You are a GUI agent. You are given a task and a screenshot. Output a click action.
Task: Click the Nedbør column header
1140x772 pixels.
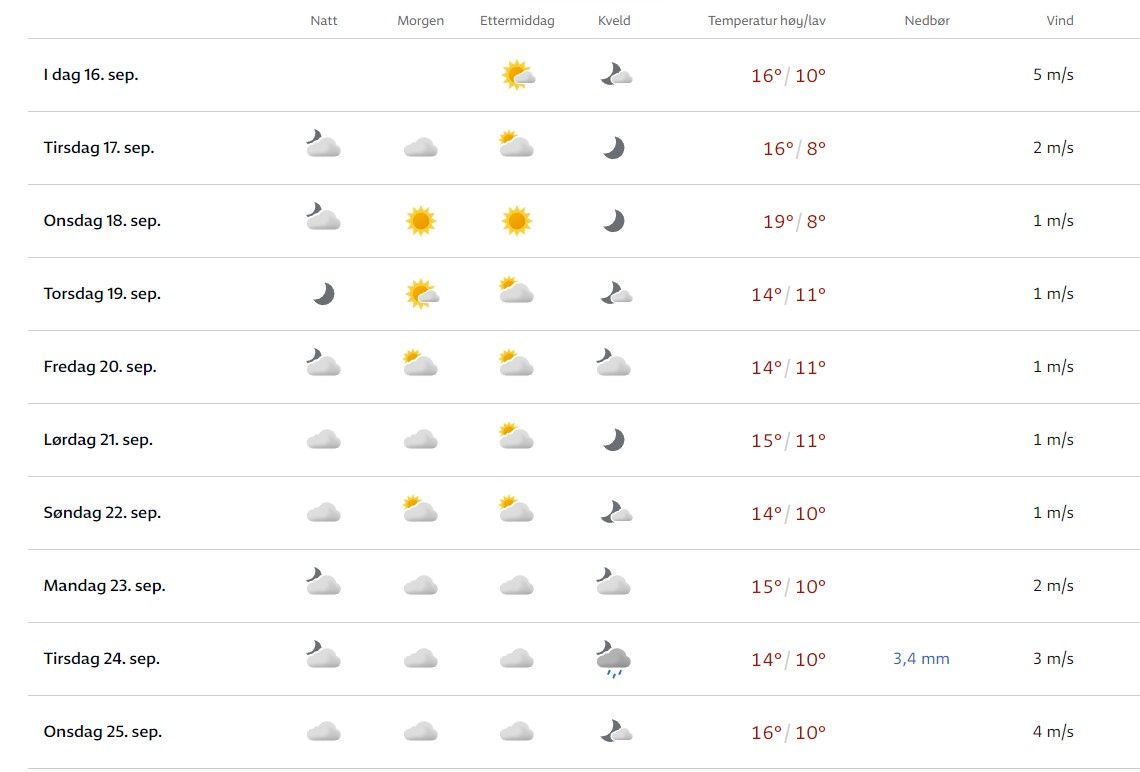click(x=927, y=21)
